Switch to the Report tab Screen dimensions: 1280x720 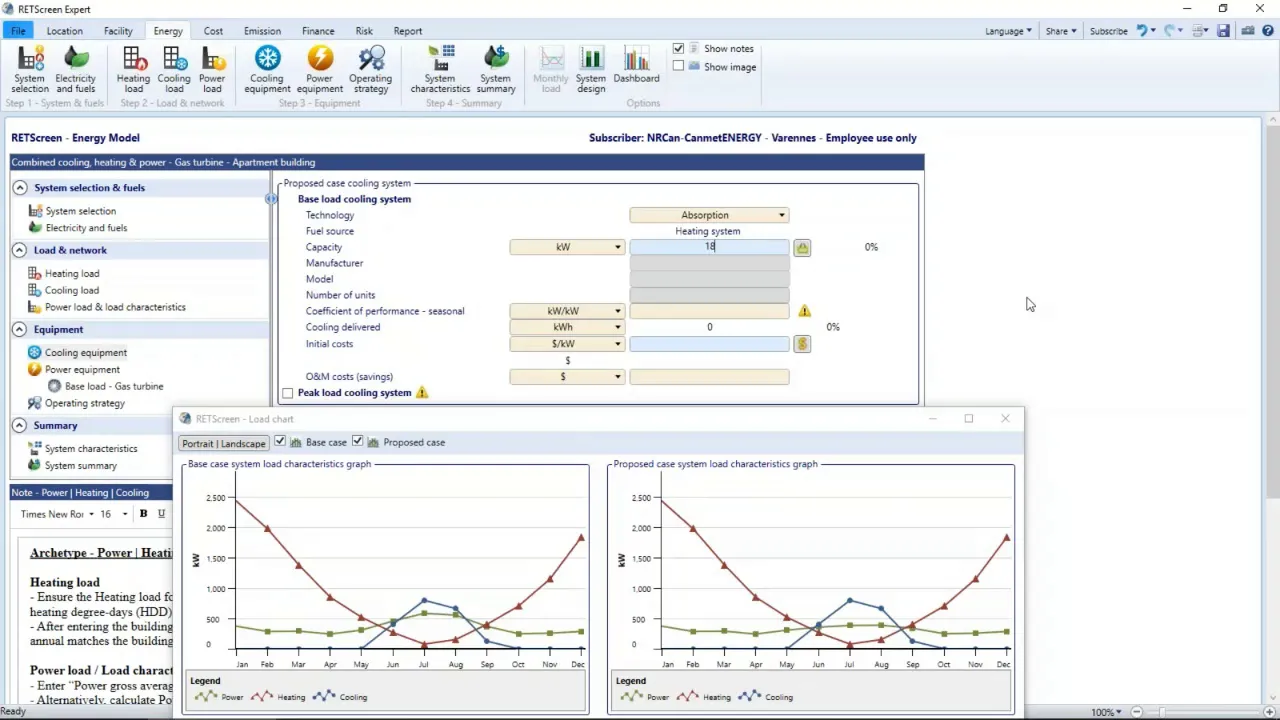[408, 31]
